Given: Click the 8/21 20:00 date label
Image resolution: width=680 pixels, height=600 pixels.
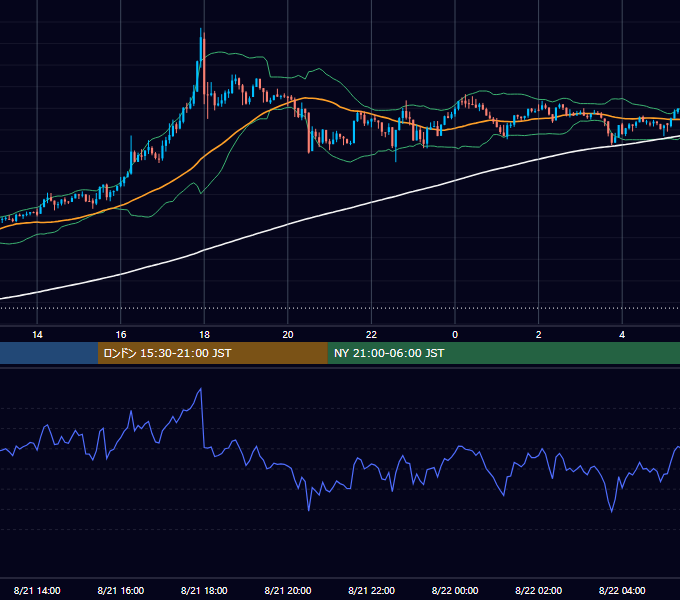Looking at the screenshot, I should coord(288,590).
